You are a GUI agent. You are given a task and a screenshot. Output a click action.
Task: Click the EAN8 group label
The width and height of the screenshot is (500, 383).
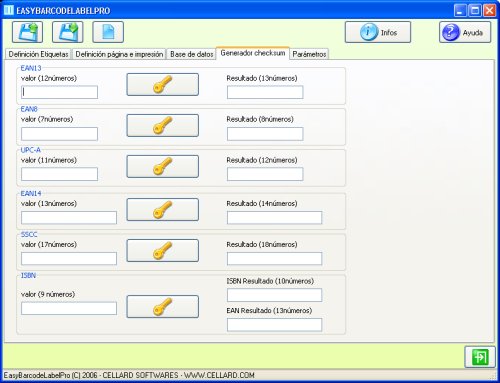tap(29, 109)
